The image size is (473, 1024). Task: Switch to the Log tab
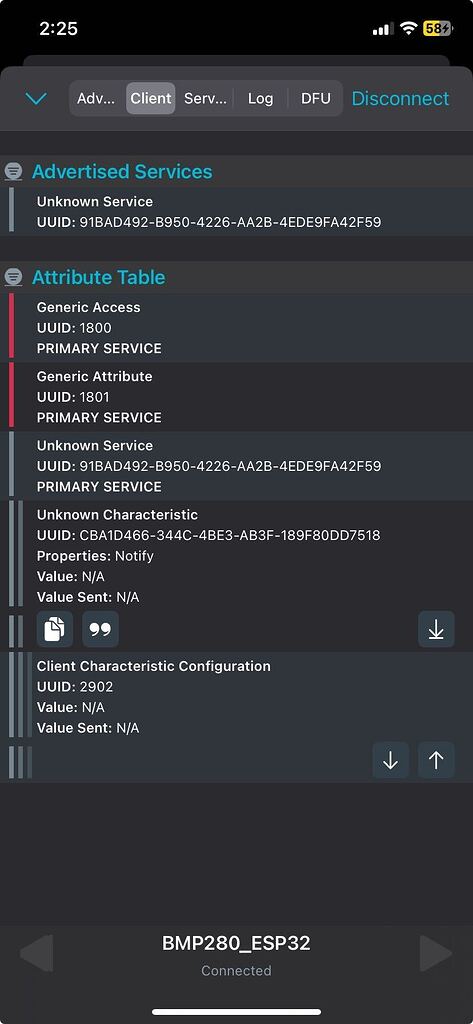[x=260, y=99]
